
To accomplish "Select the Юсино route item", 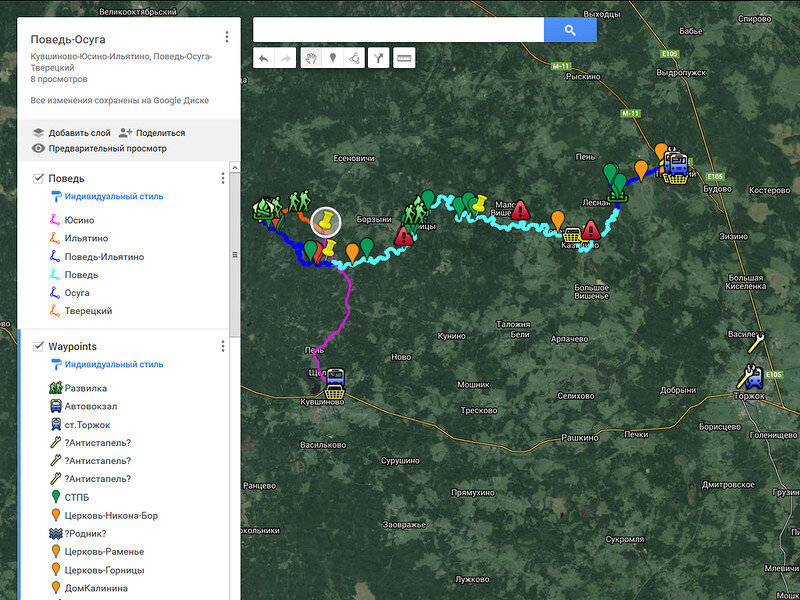I will tap(79, 220).
